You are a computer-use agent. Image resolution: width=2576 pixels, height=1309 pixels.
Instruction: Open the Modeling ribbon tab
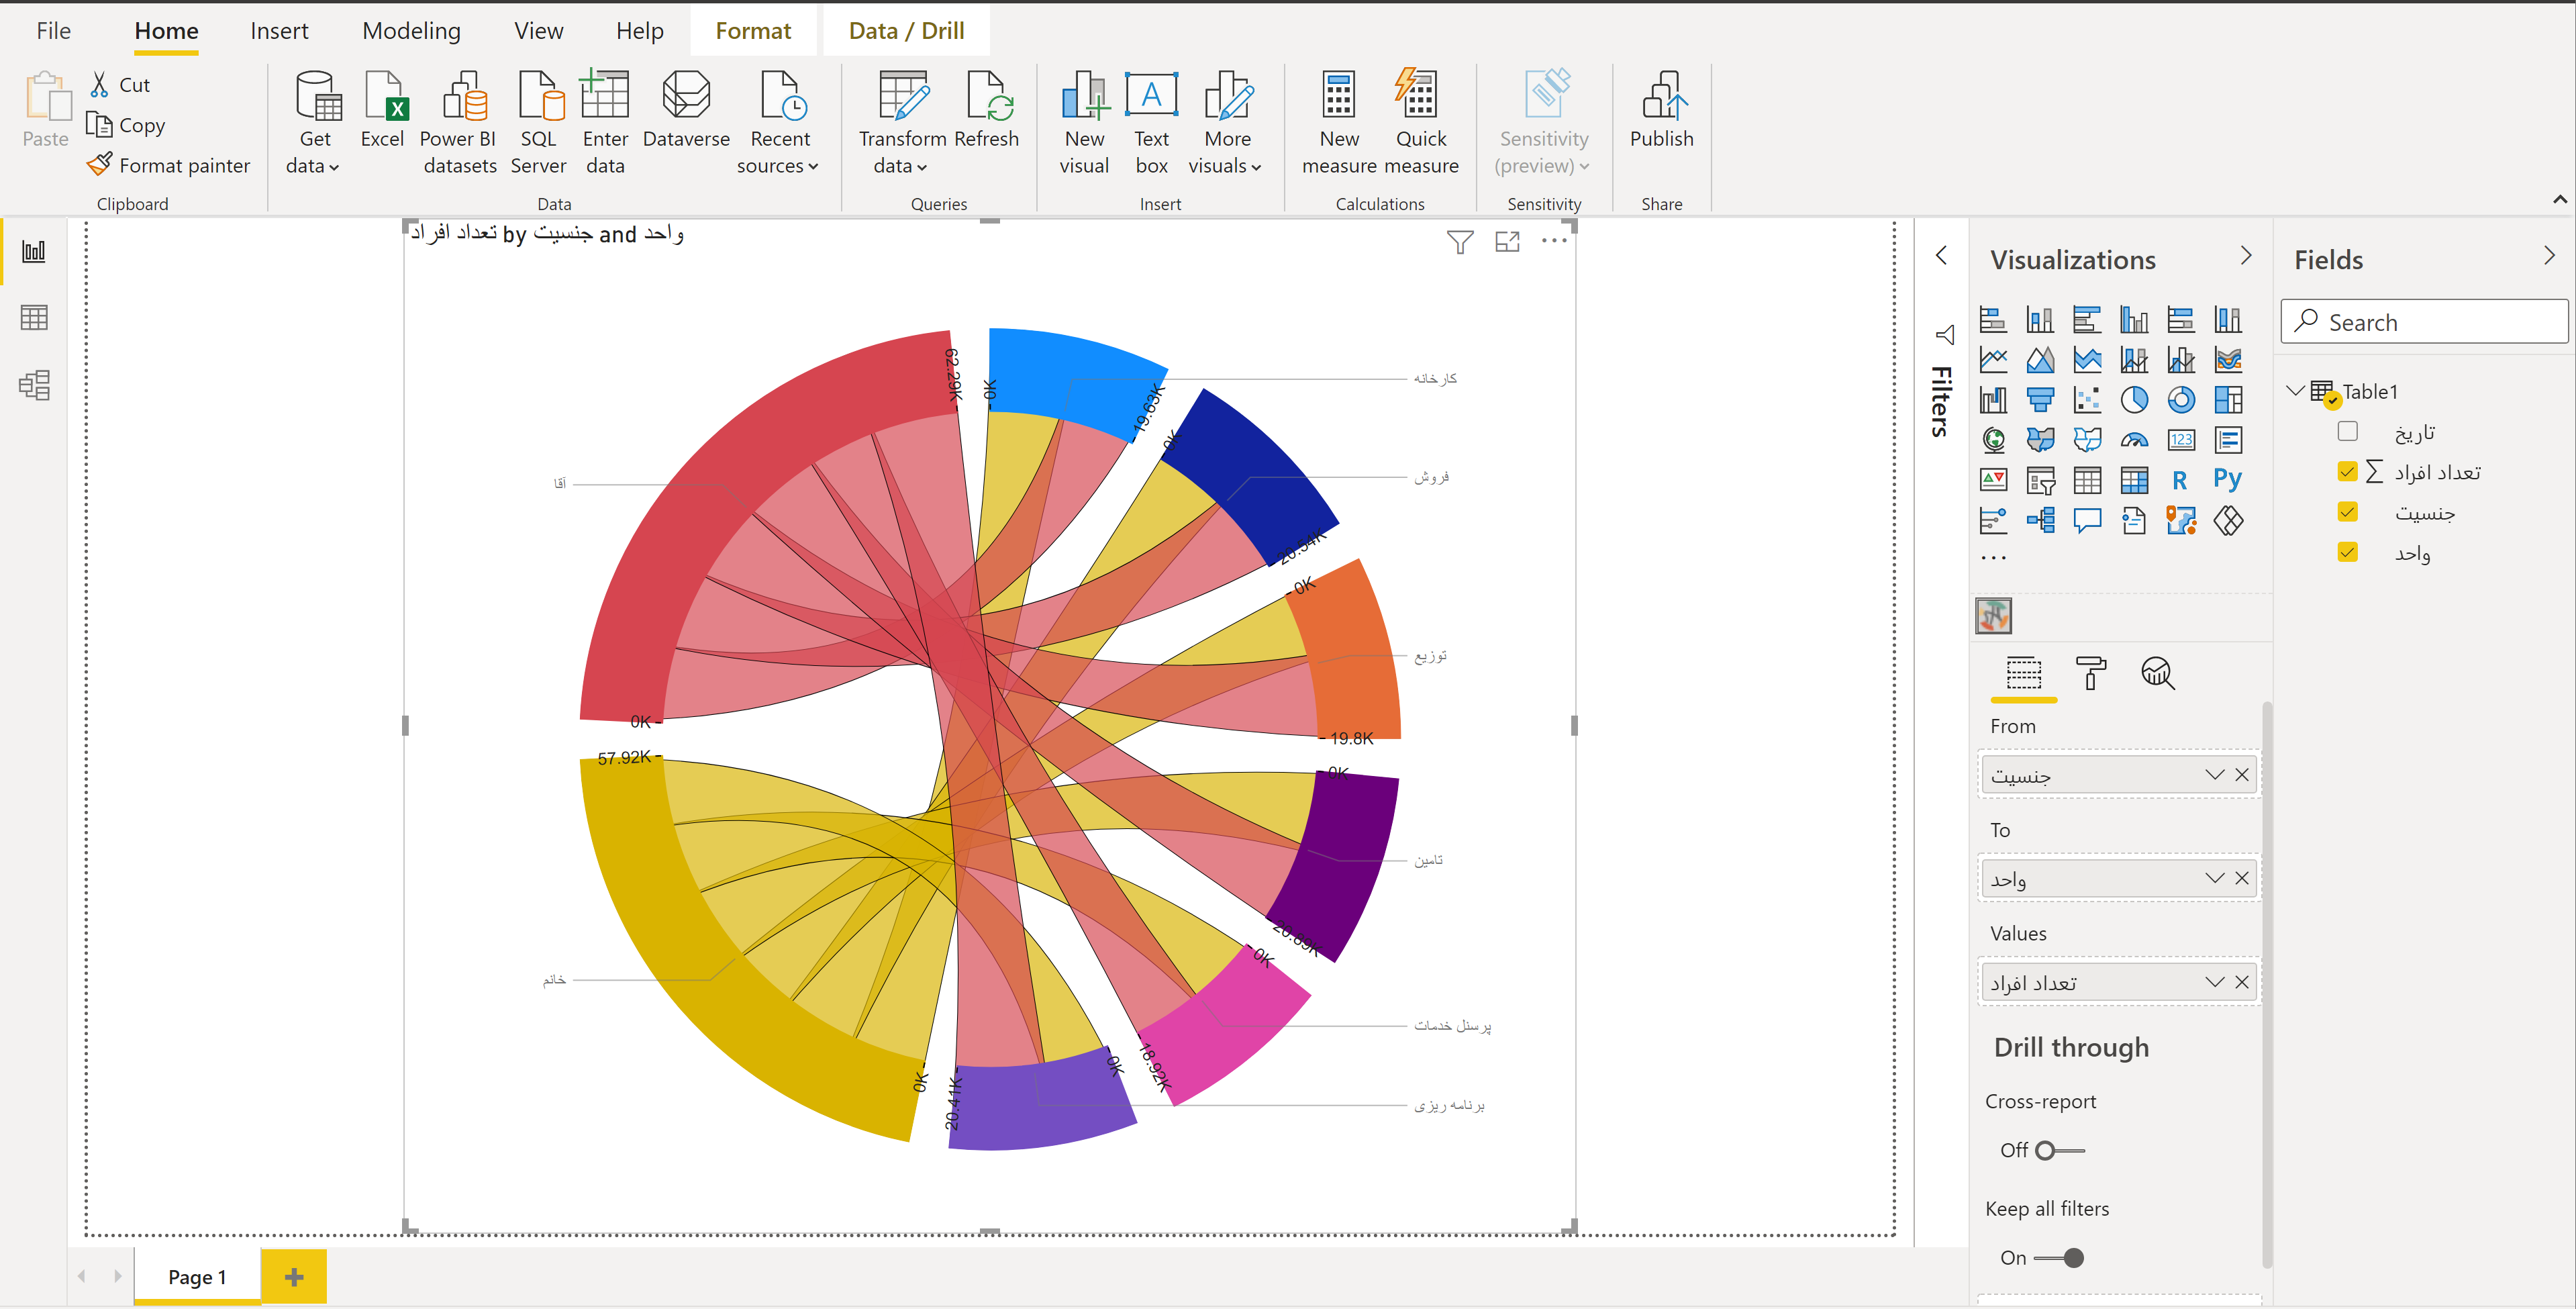coord(411,31)
